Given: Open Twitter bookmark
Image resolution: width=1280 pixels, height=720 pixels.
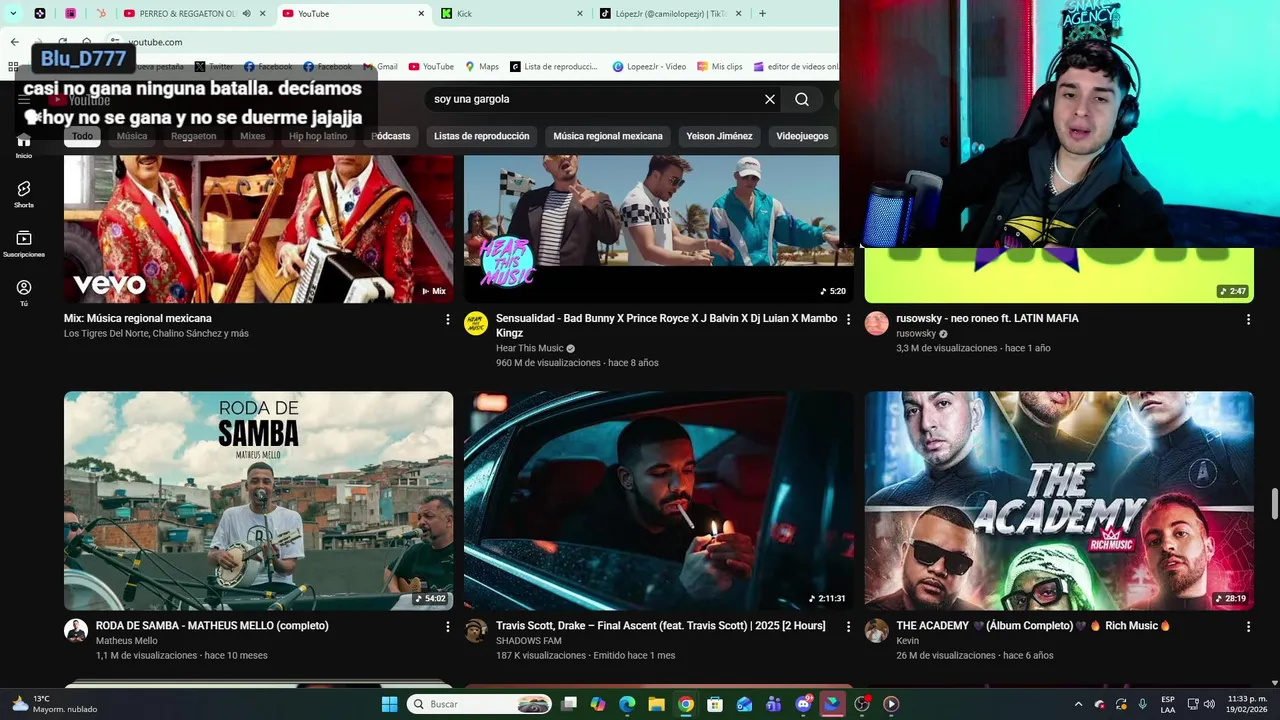Looking at the screenshot, I should pyautogui.click(x=214, y=67).
